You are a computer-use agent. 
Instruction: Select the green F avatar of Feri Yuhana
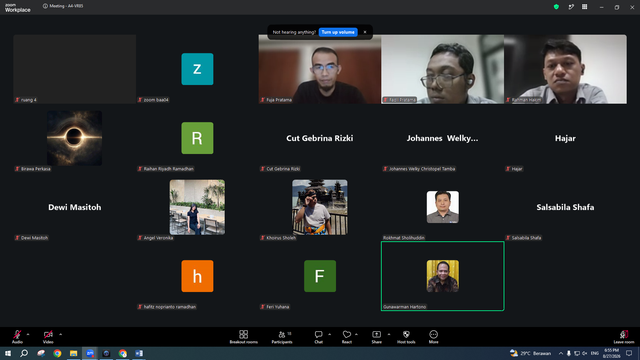pos(320,276)
